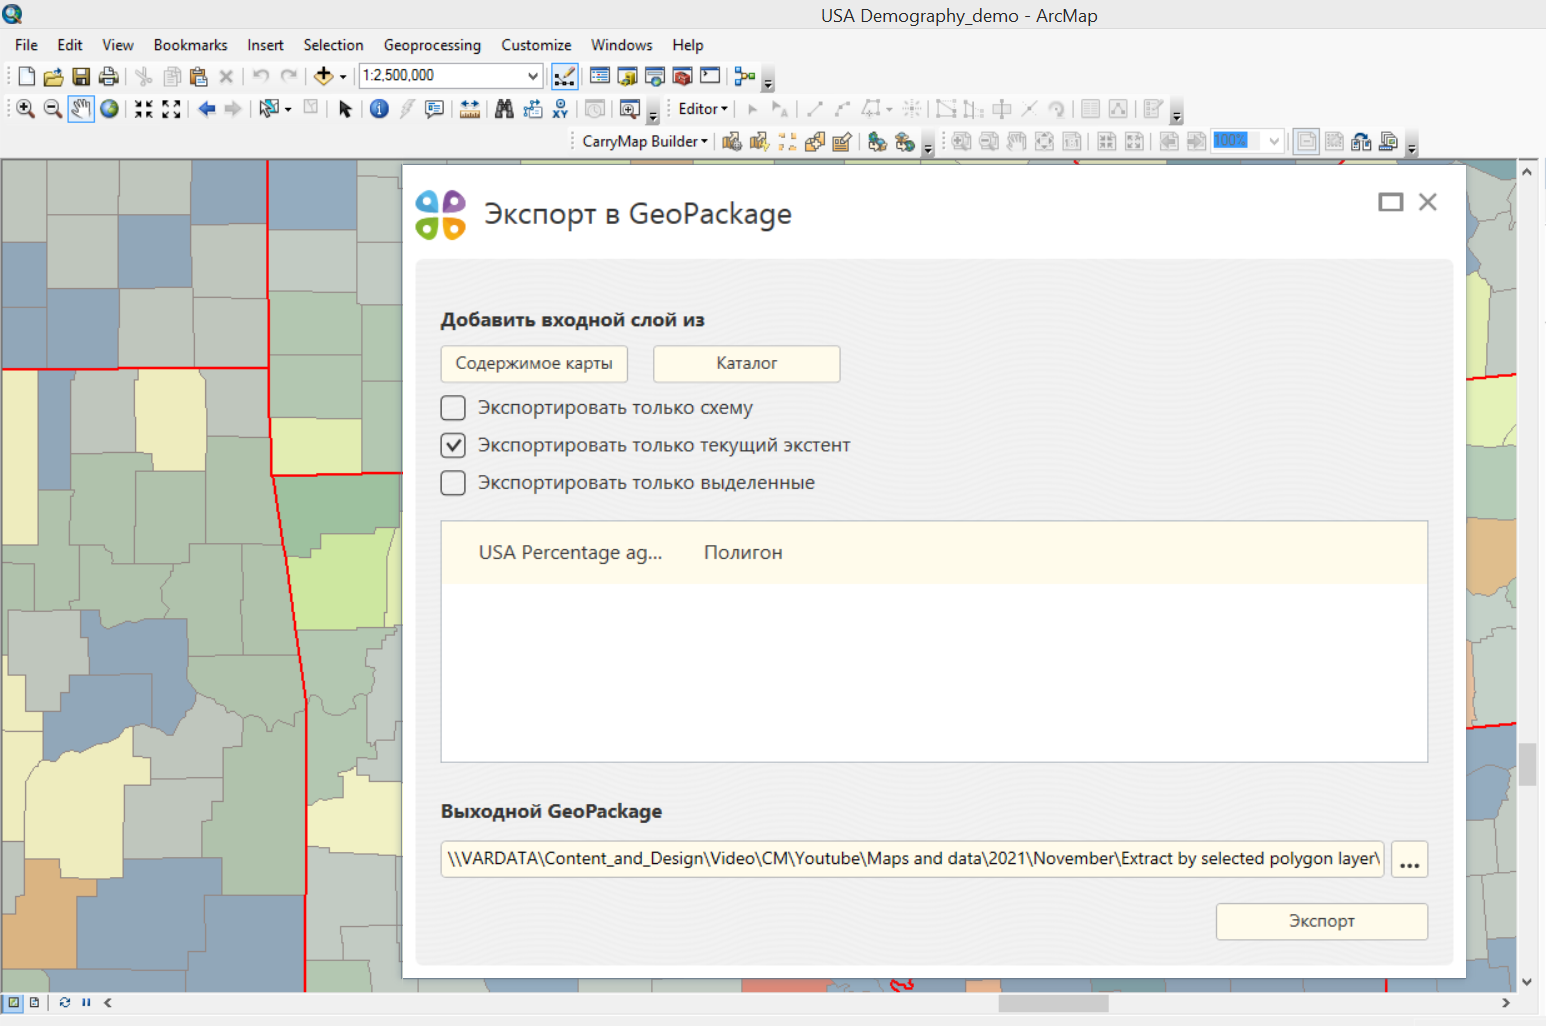1546x1026 pixels.
Task: Select the Zoom Out magnifier tool
Action: [x=53, y=109]
